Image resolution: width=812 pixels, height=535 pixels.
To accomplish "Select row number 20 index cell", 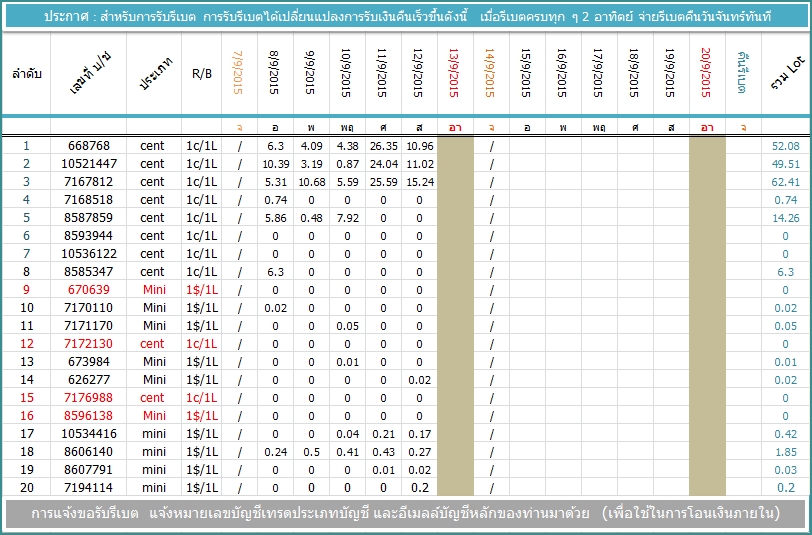I will pos(27,488).
